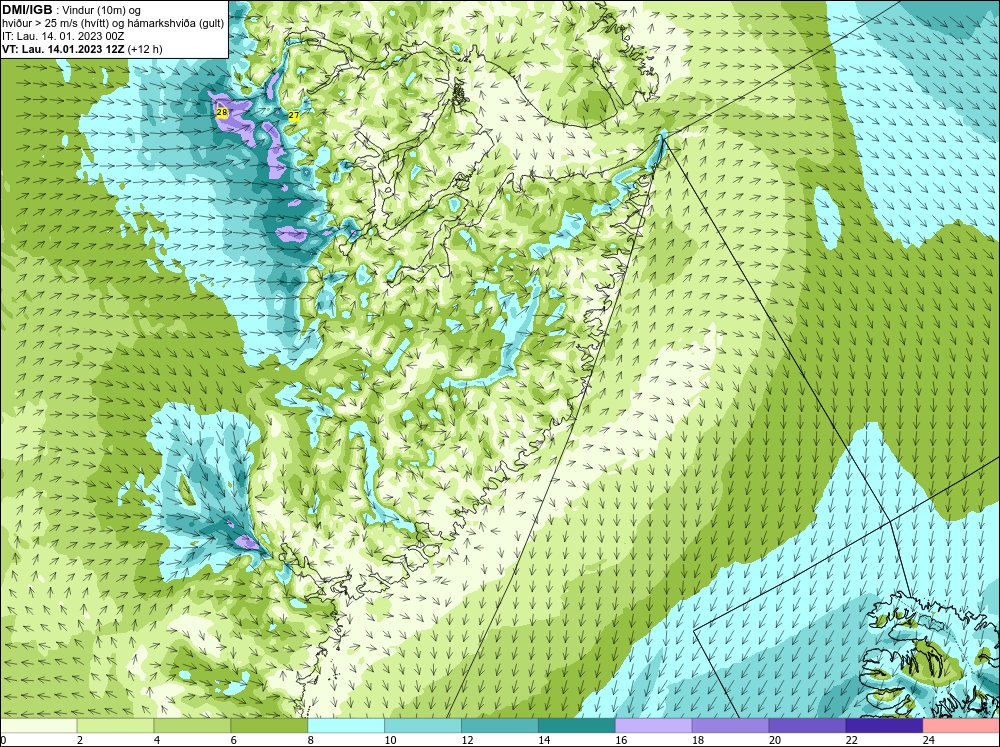Image resolution: width=1000 pixels, height=747 pixels.
Task: Select the 16-18 lavender color swatch
Action: coord(654,726)
